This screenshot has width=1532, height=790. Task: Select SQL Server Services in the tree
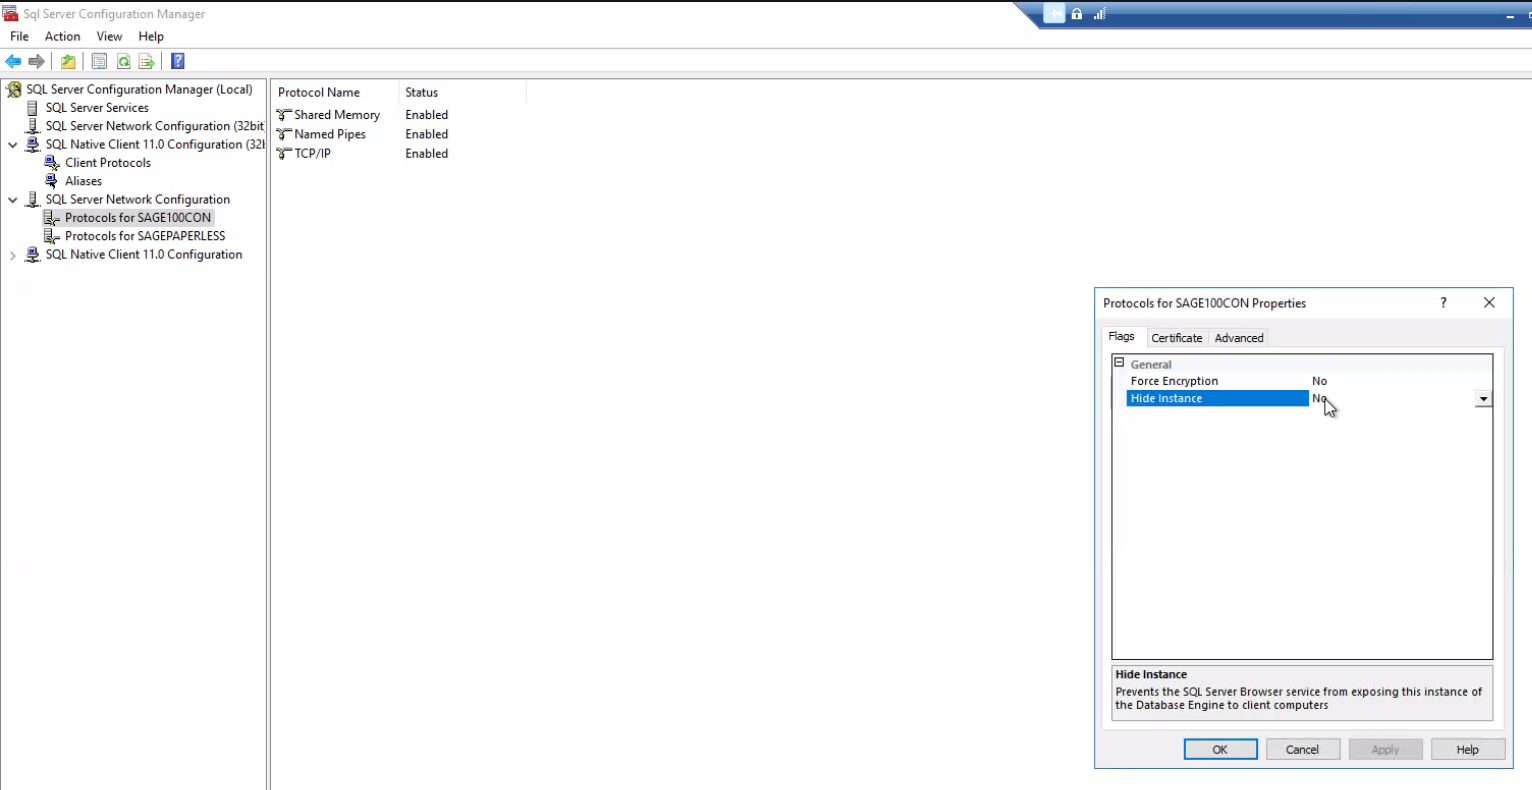click(97, 108)
